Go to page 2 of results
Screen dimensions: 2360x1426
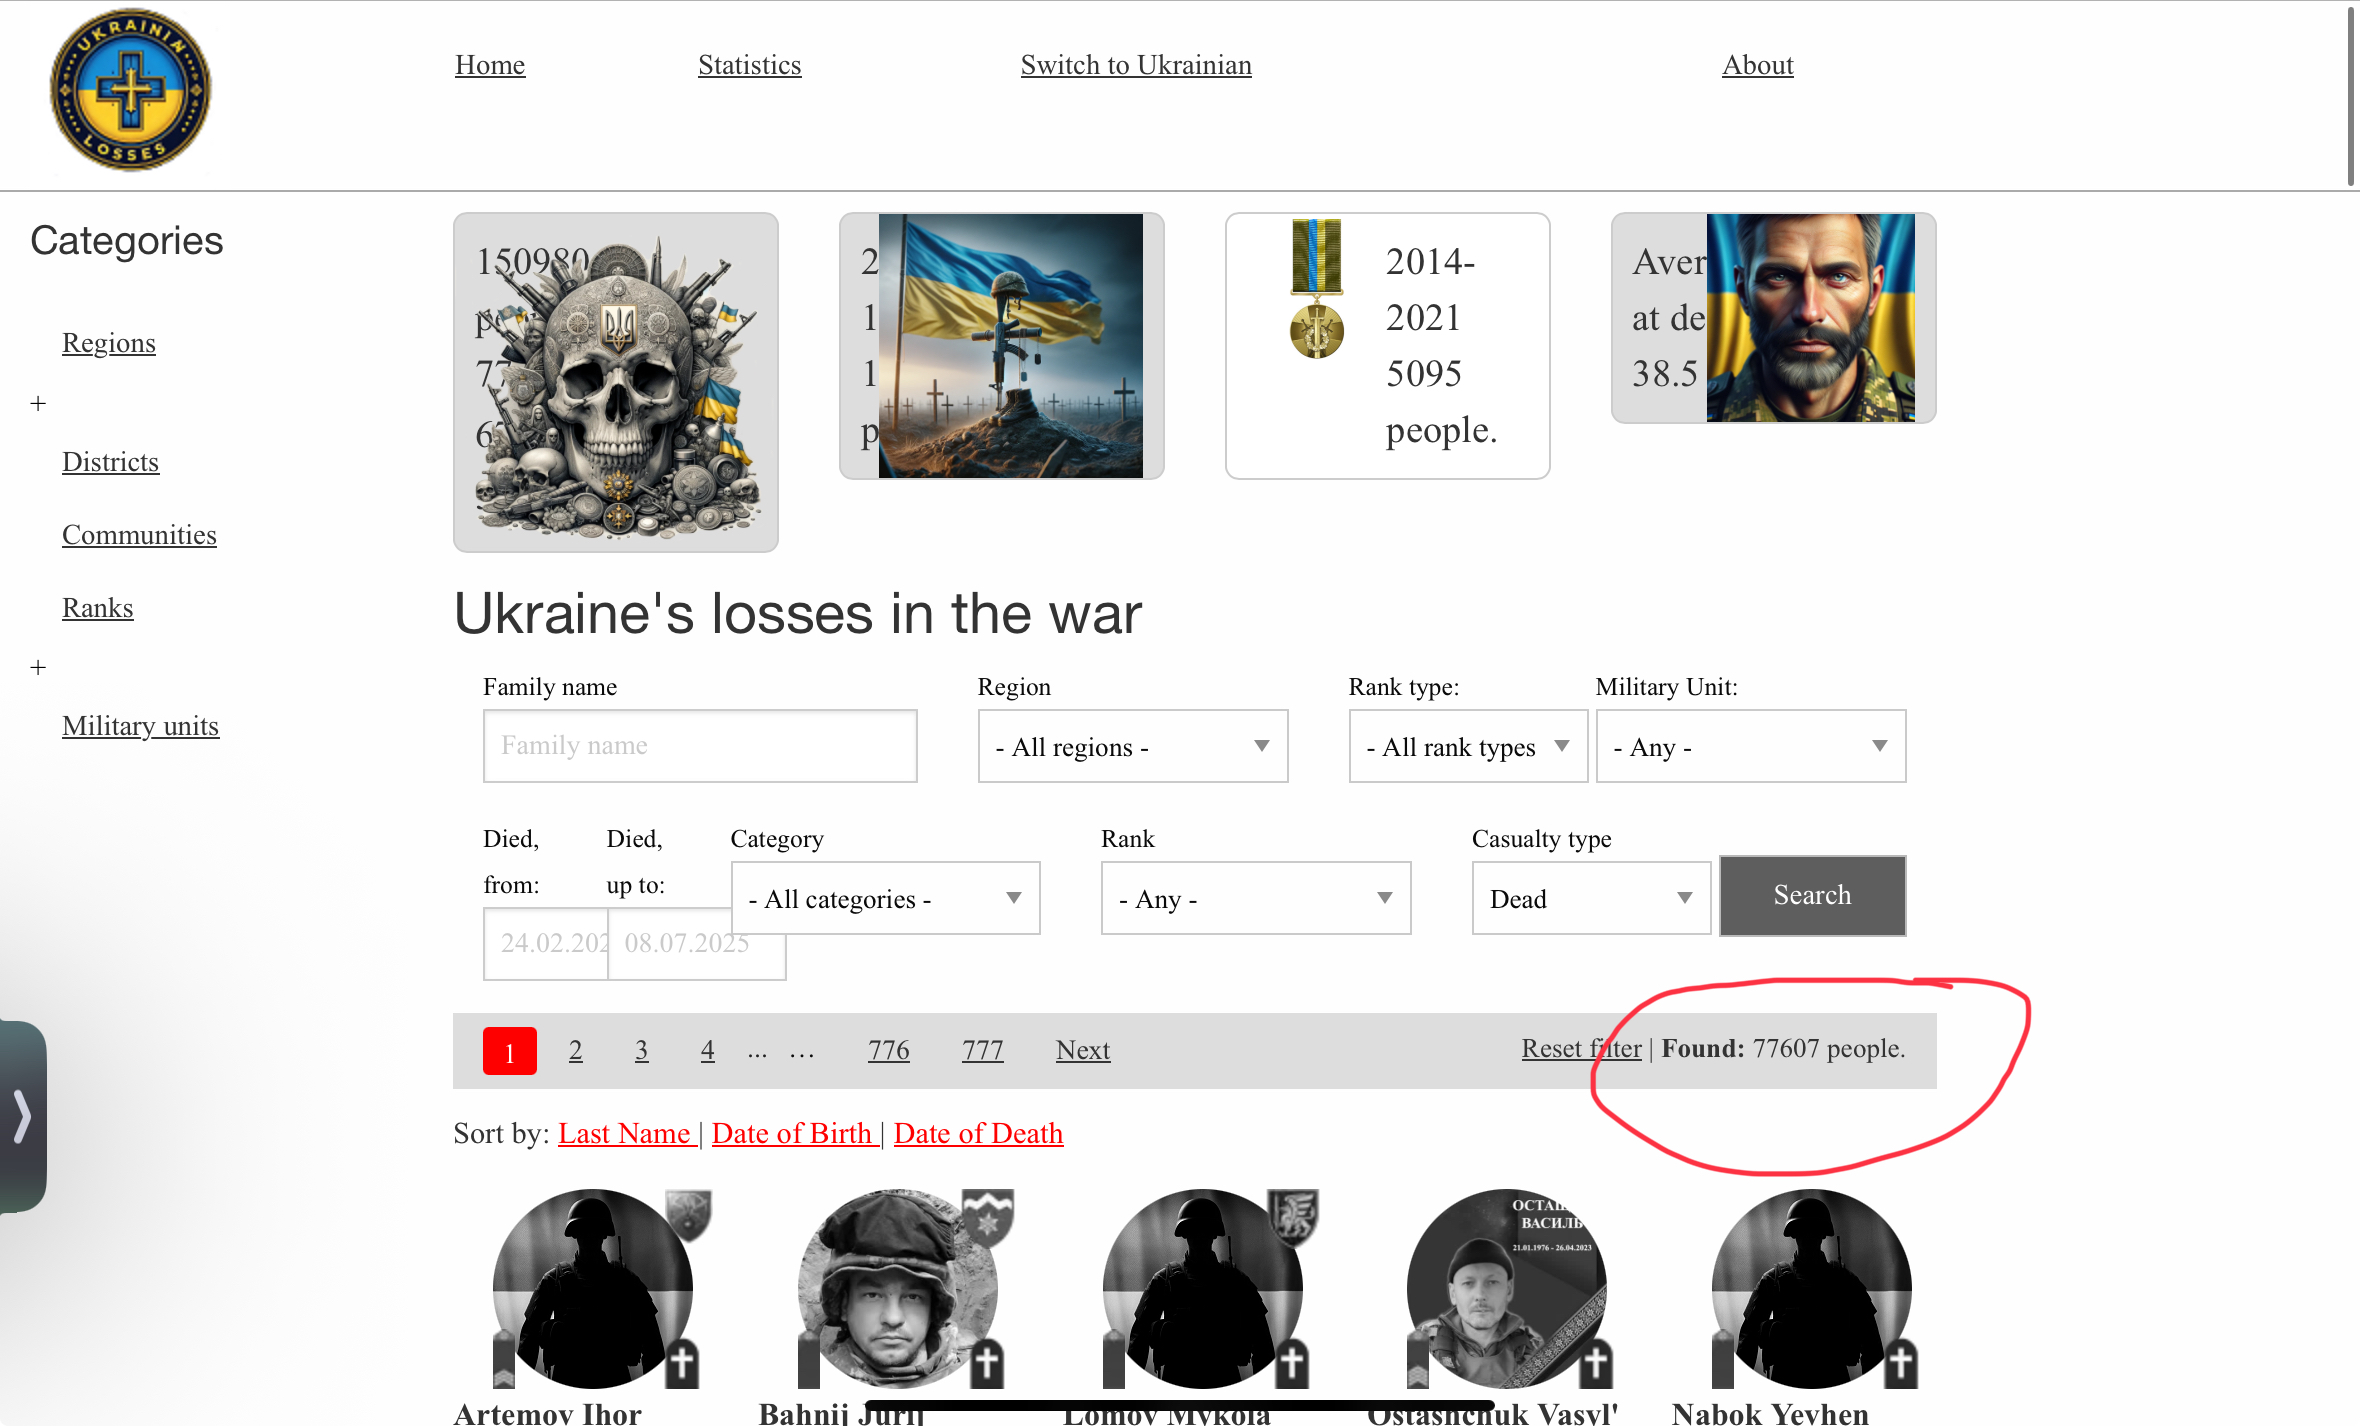[x=576, y=1050]
